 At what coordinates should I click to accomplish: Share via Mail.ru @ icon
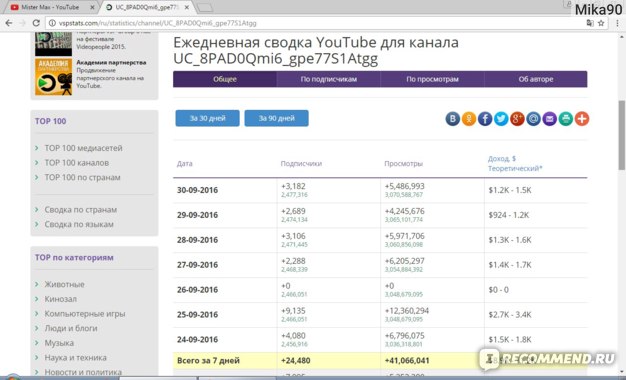coord(533,119)
